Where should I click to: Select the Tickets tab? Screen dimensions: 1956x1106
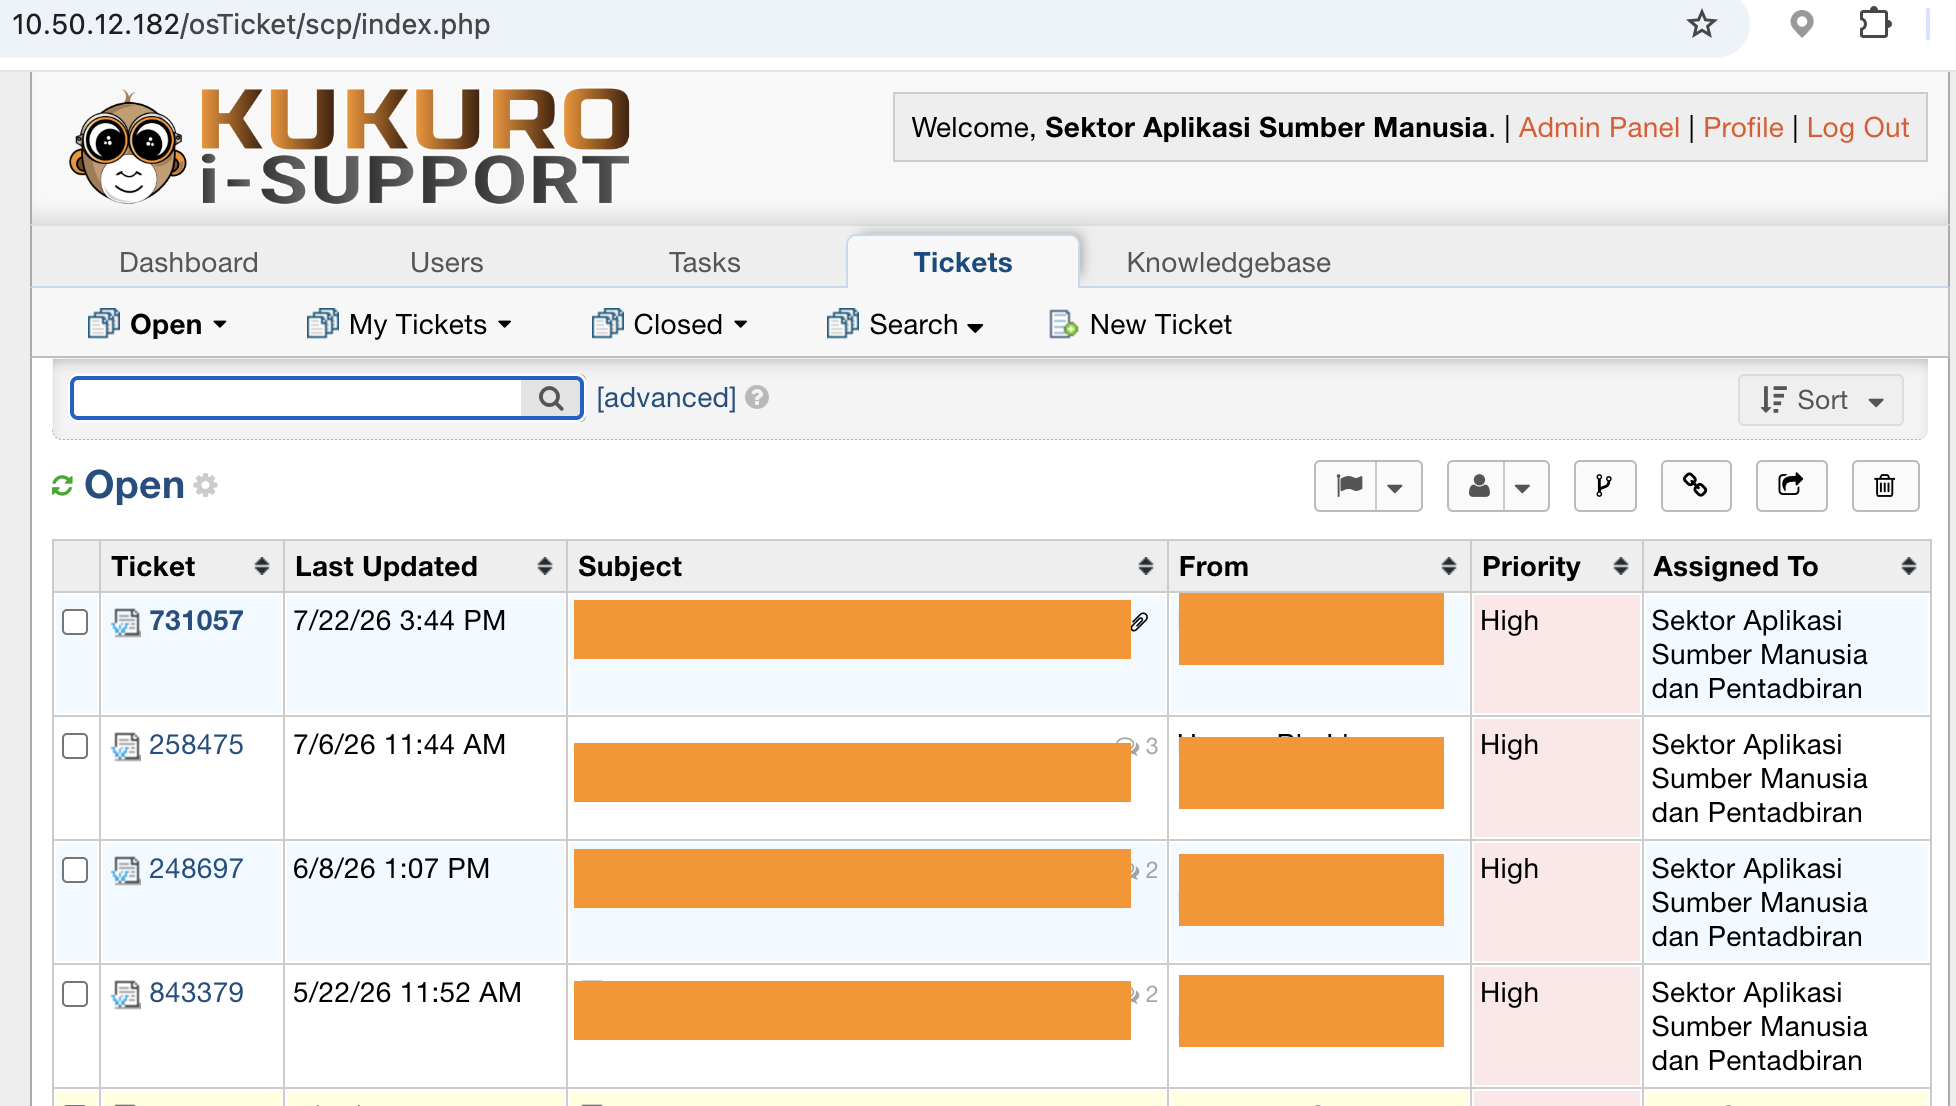point(963,262)
